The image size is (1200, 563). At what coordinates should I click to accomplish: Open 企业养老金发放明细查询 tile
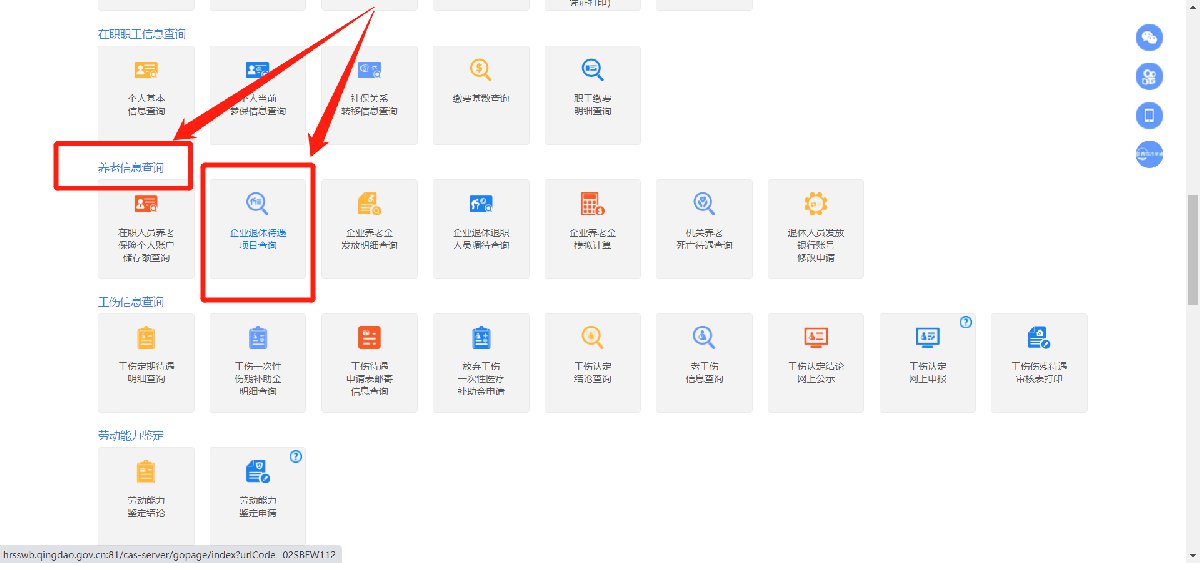tap(369, 228)
